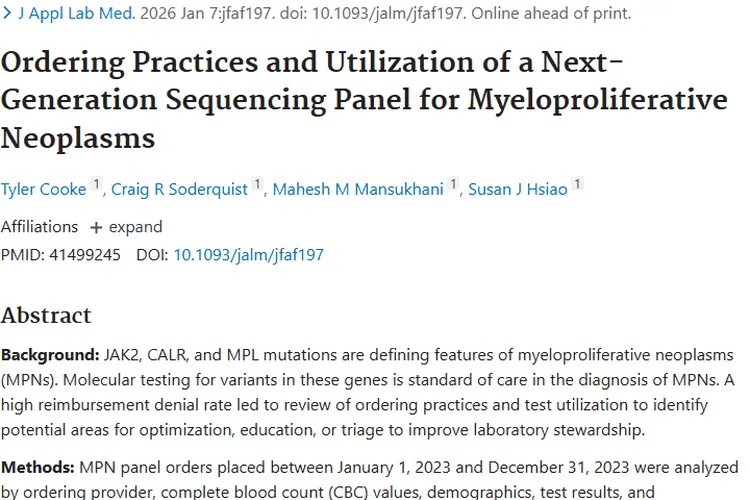Viewport: 750px width, 500px height.
Task: Click the plus icon beside Affiliations
Action: point(96,227)
